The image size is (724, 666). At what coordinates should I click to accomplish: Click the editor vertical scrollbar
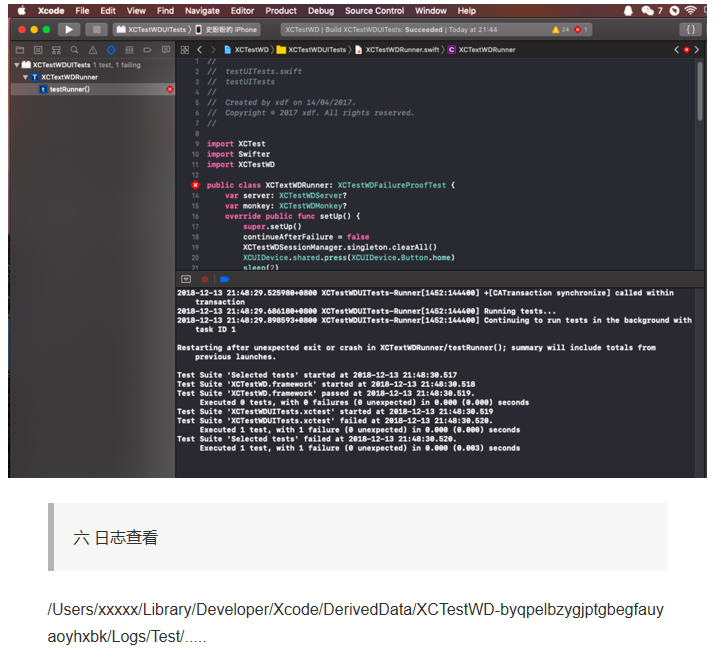(x=700, y=91)
